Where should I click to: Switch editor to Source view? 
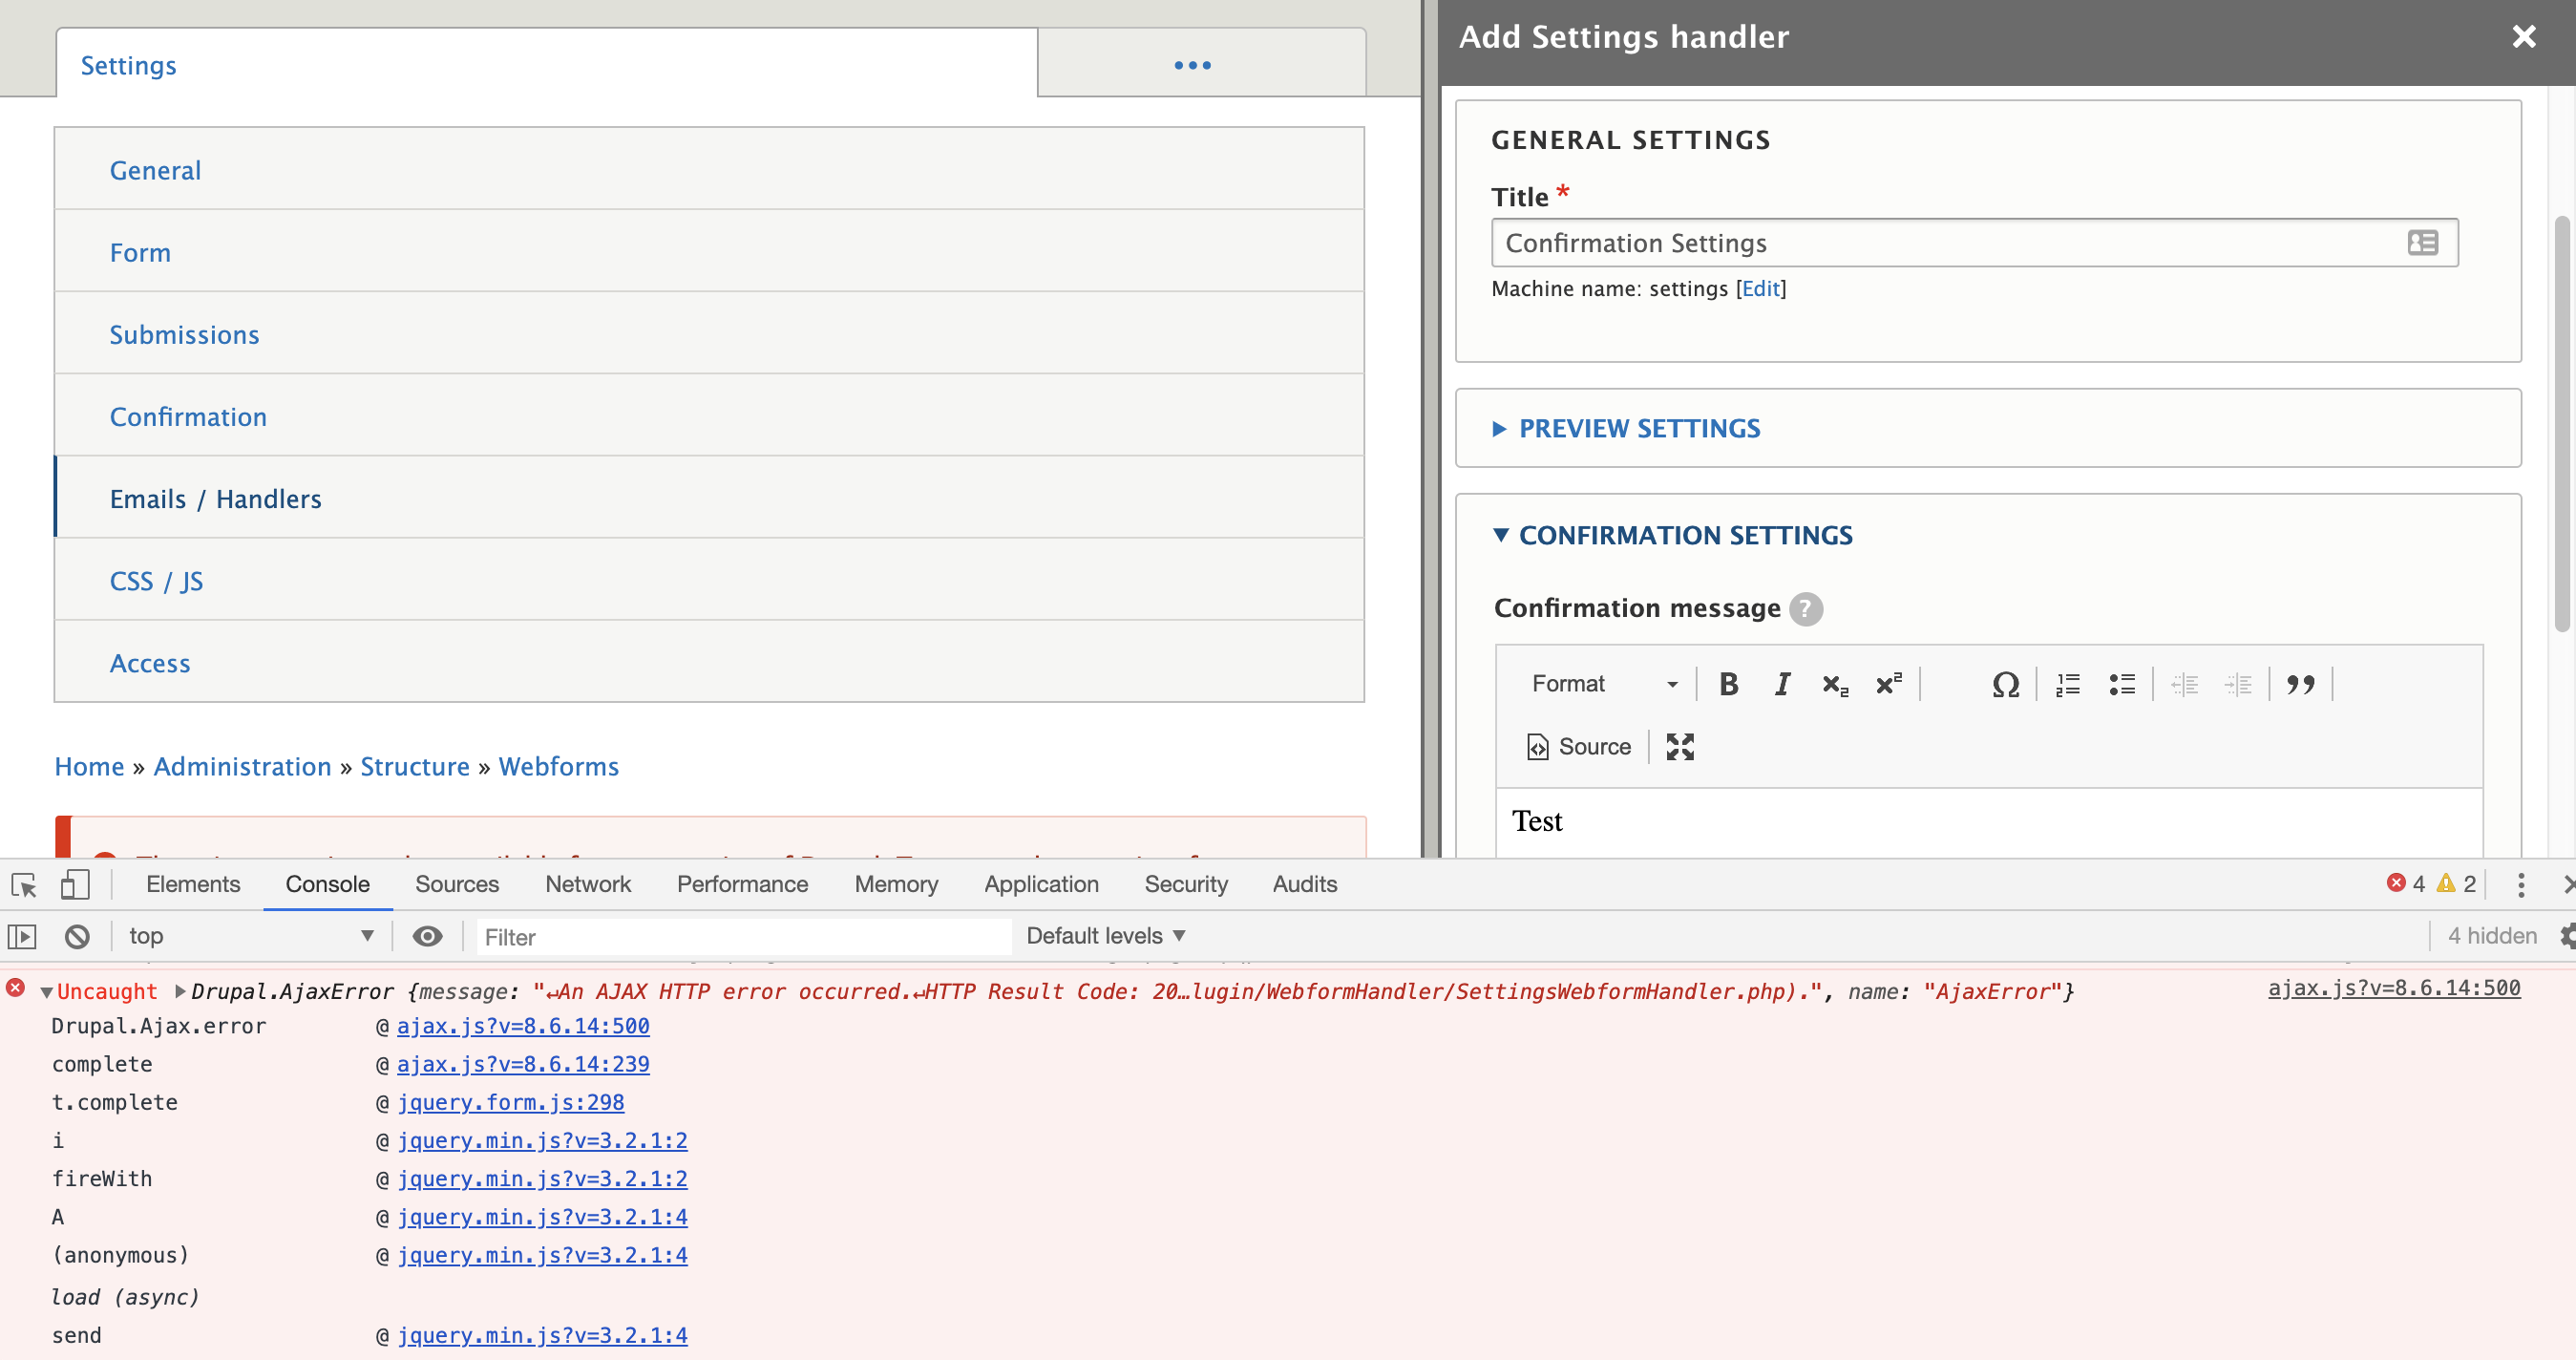pyautogui.click(x=1578, y=746)
